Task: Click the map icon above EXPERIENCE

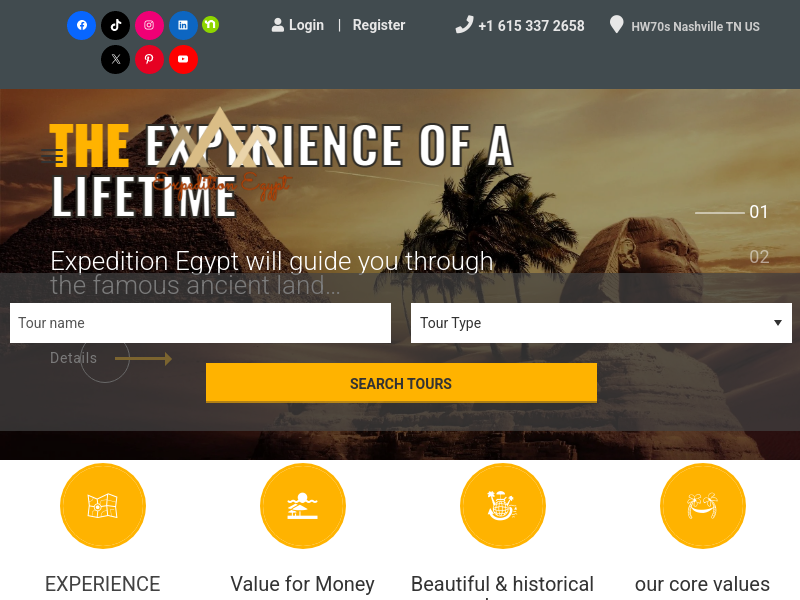Action: (x=103, y=506)
